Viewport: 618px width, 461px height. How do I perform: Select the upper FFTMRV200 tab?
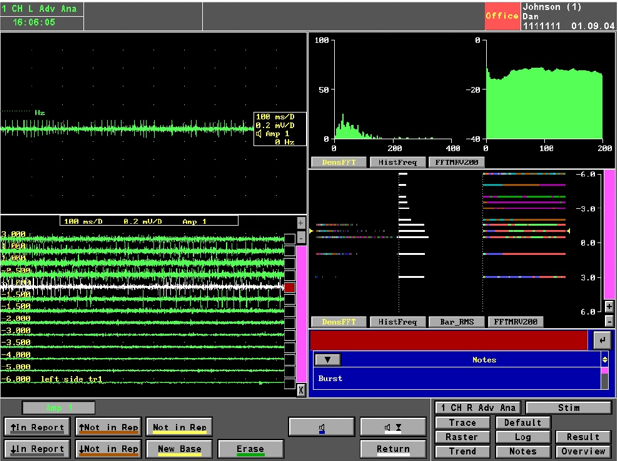coord(456,162)
